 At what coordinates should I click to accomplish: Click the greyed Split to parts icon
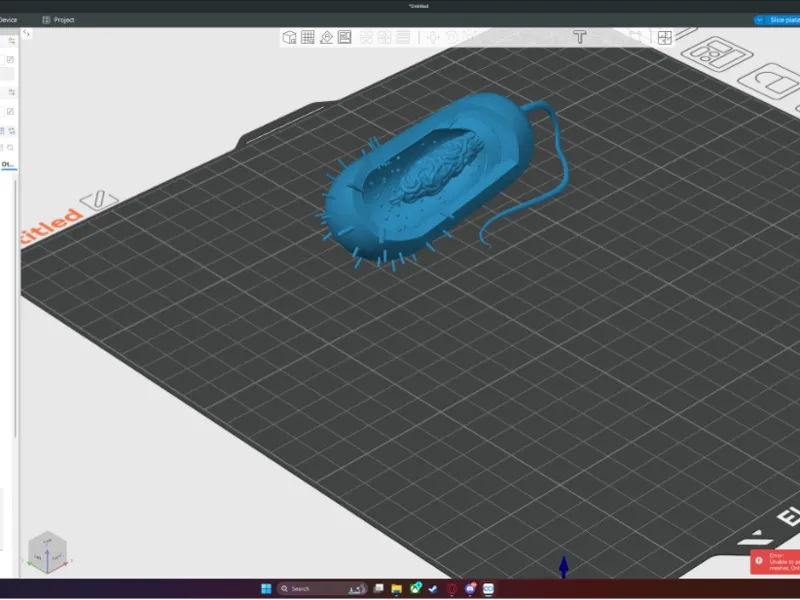384,37
